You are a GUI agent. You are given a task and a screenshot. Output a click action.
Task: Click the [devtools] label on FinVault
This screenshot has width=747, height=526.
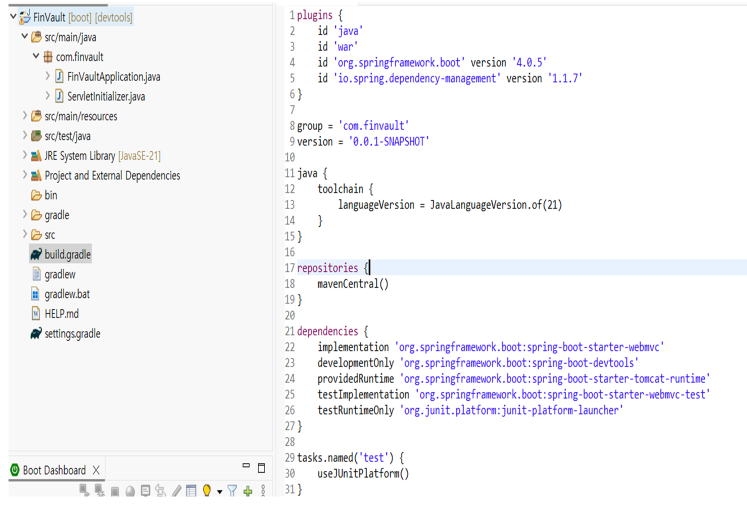[x=113, y=18]
